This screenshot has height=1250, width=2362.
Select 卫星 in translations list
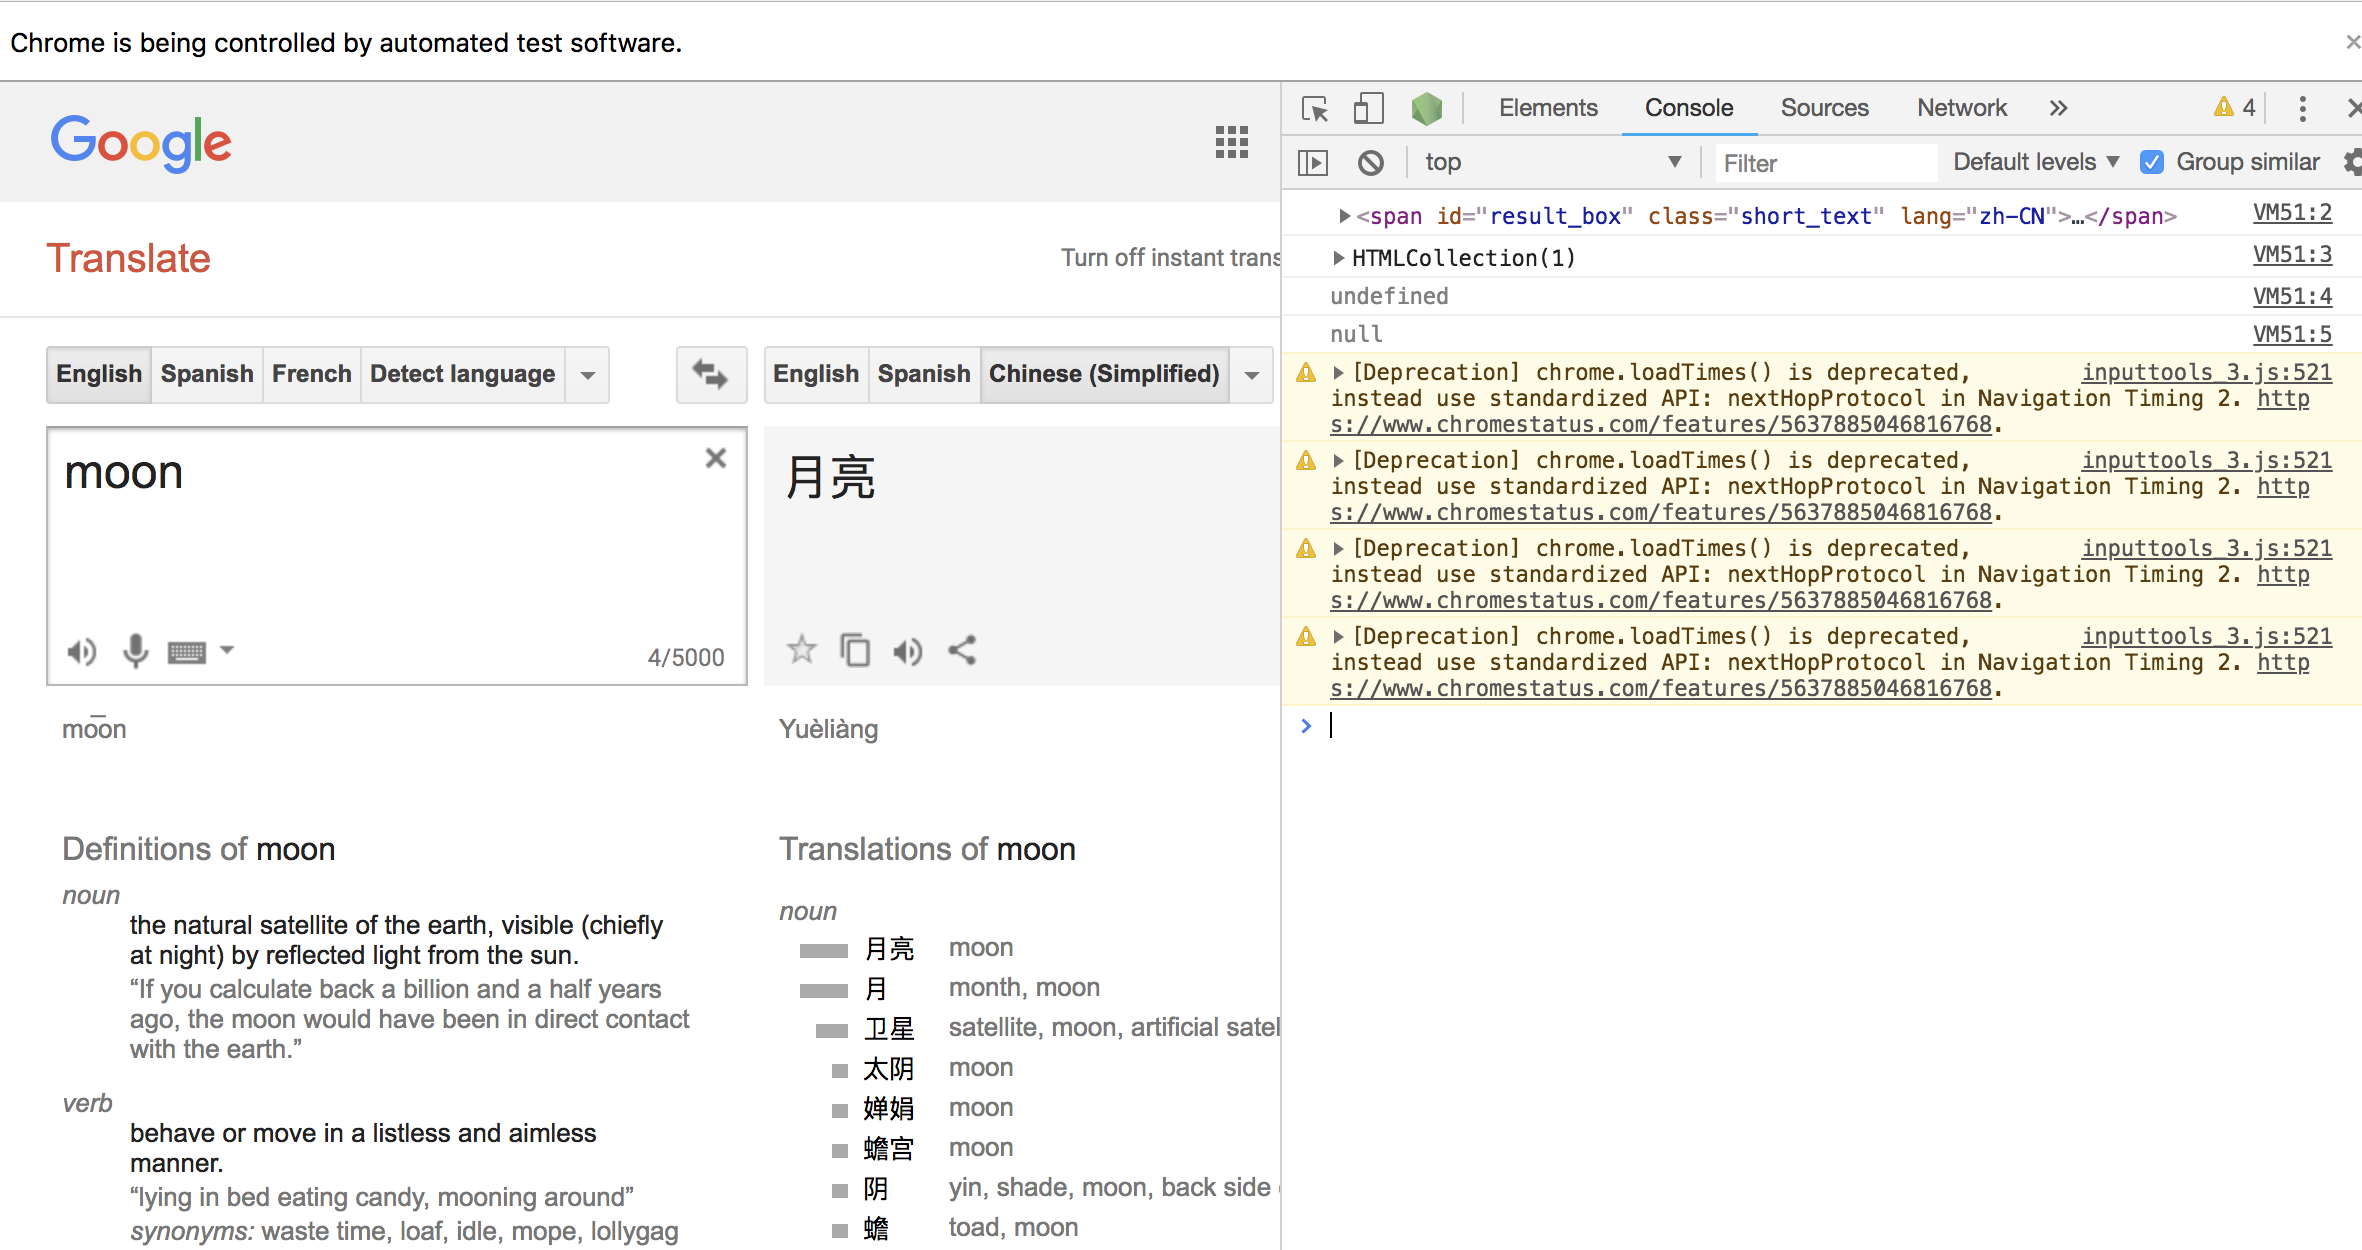pos(888,1028)
